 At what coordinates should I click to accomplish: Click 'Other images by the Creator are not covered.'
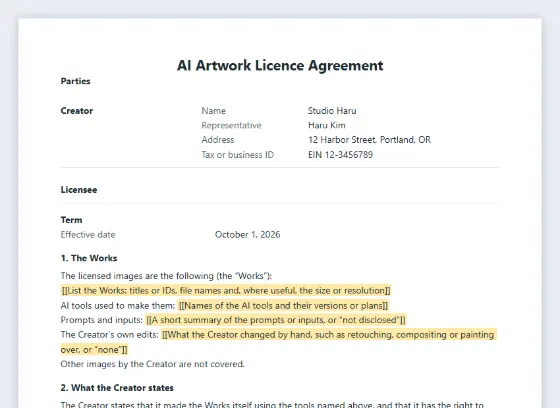[x=152, y=364]
